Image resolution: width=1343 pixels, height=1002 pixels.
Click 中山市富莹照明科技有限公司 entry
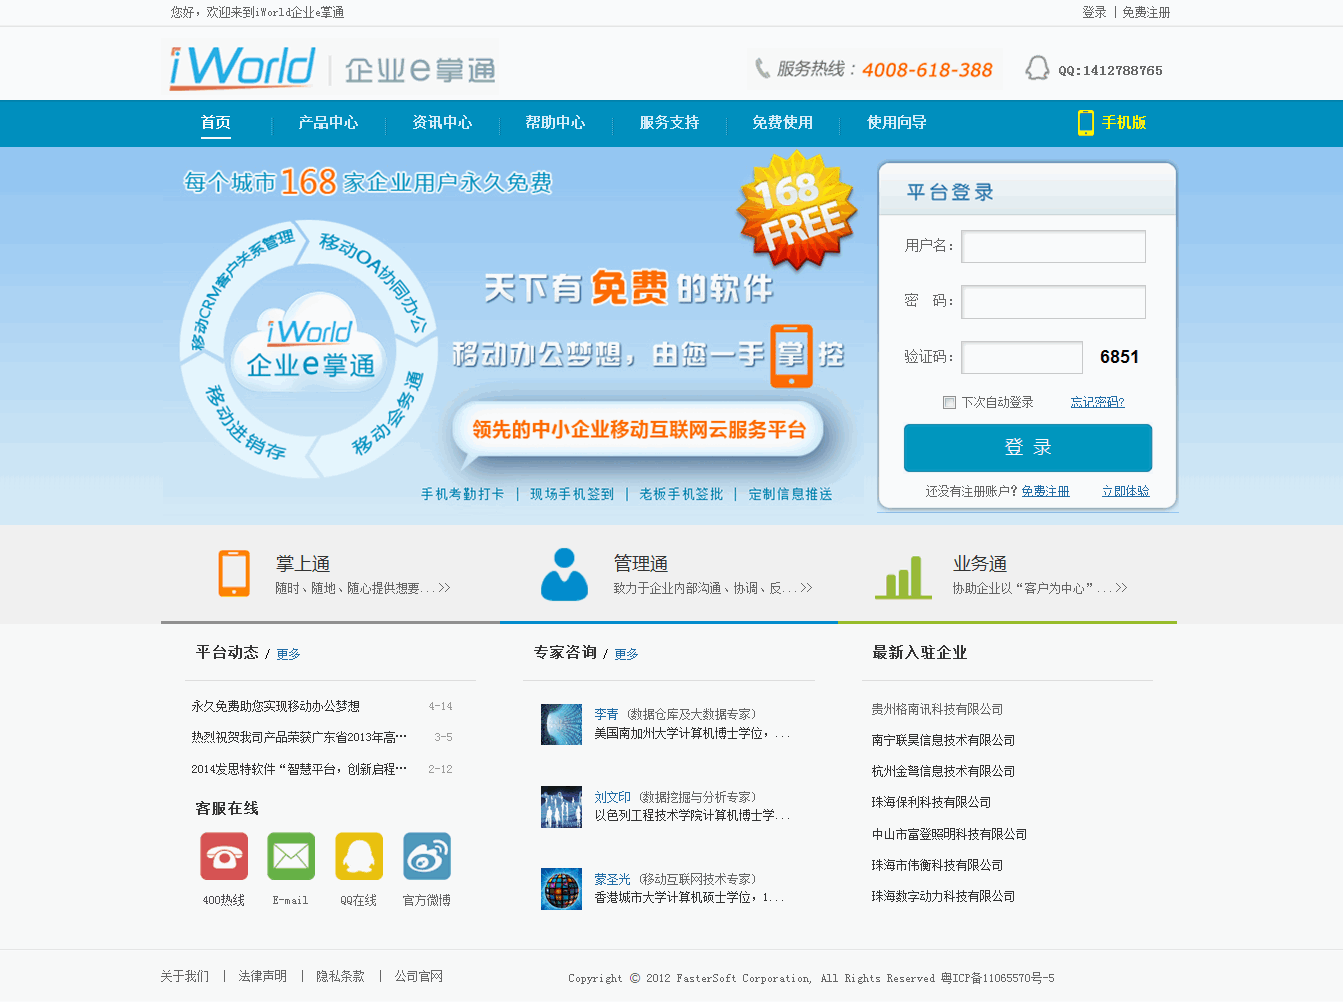click(x=949, y=834)
